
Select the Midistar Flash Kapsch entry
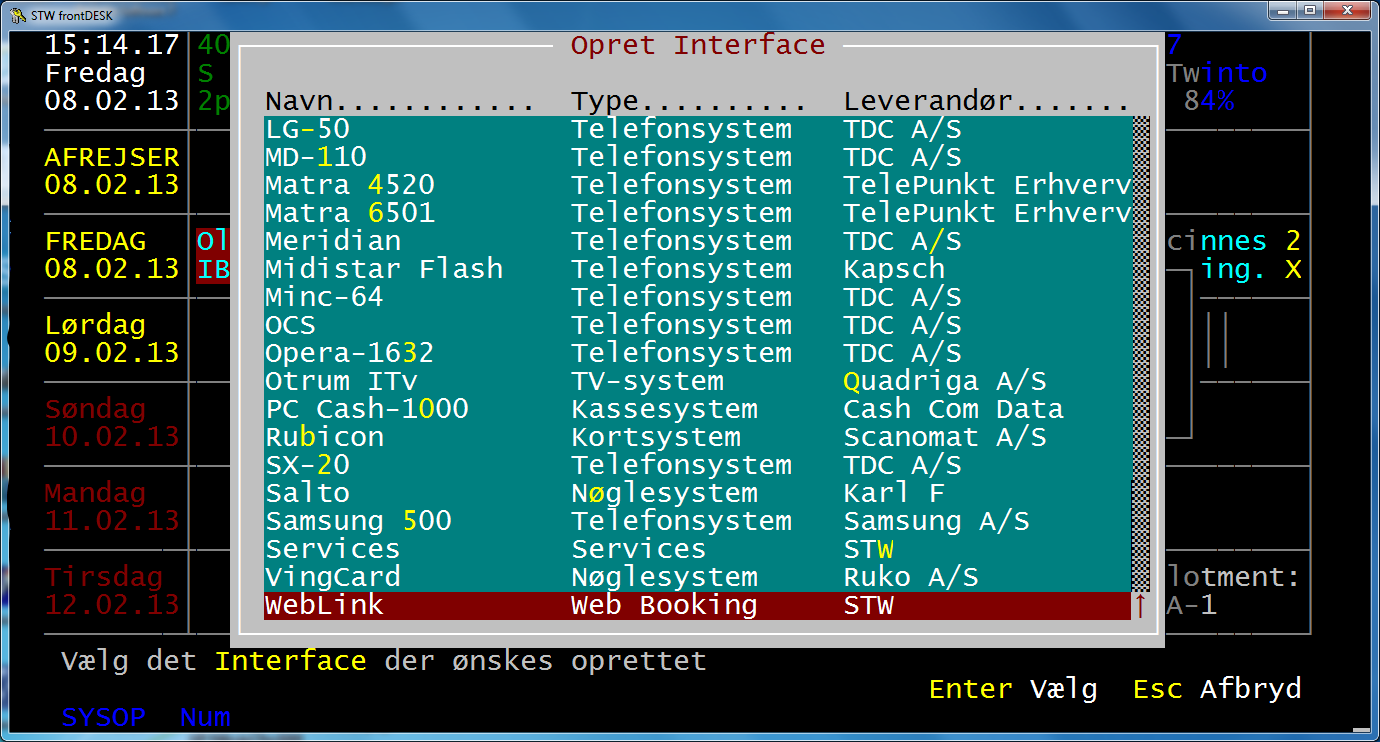697,269
